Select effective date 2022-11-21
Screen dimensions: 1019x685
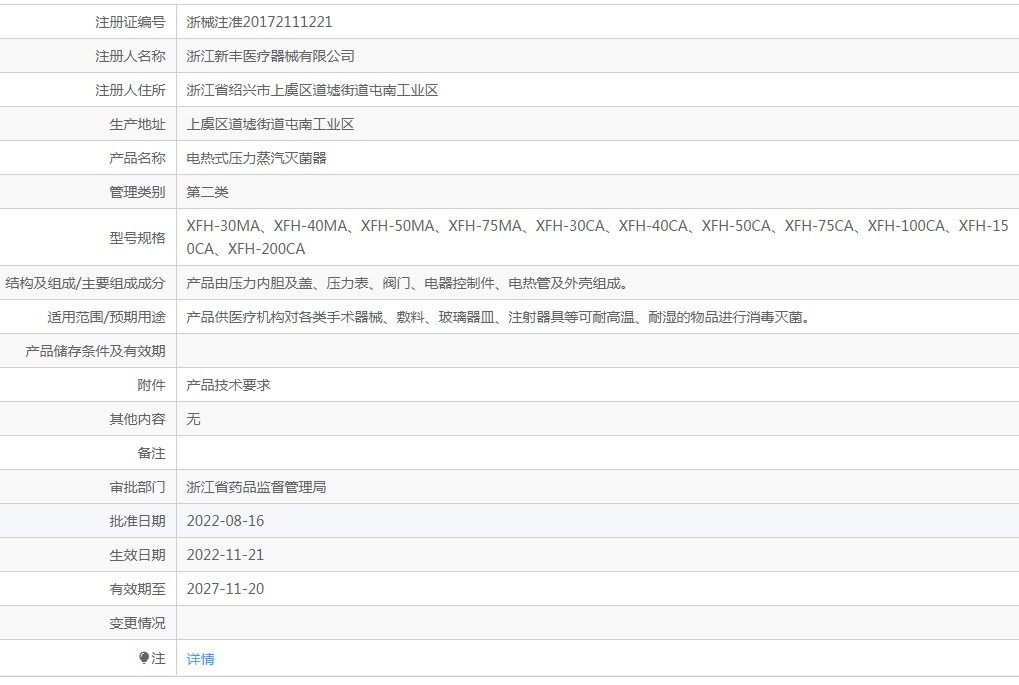[x=225, y=555]
